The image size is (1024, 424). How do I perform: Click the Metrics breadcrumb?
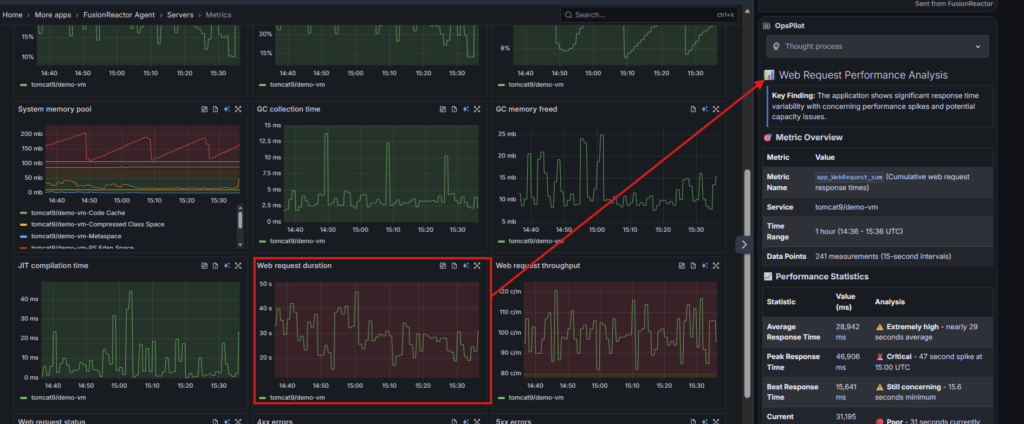[x=218, y=14]
